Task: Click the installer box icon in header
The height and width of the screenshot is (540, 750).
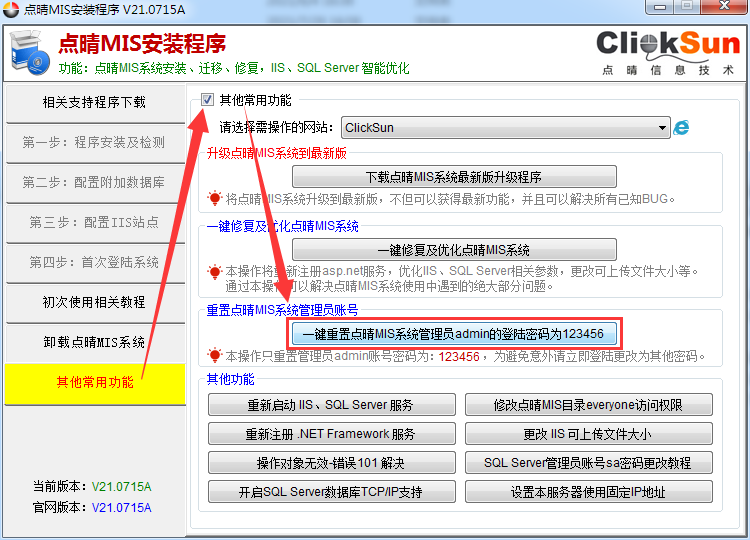Action: coord(30,53)
